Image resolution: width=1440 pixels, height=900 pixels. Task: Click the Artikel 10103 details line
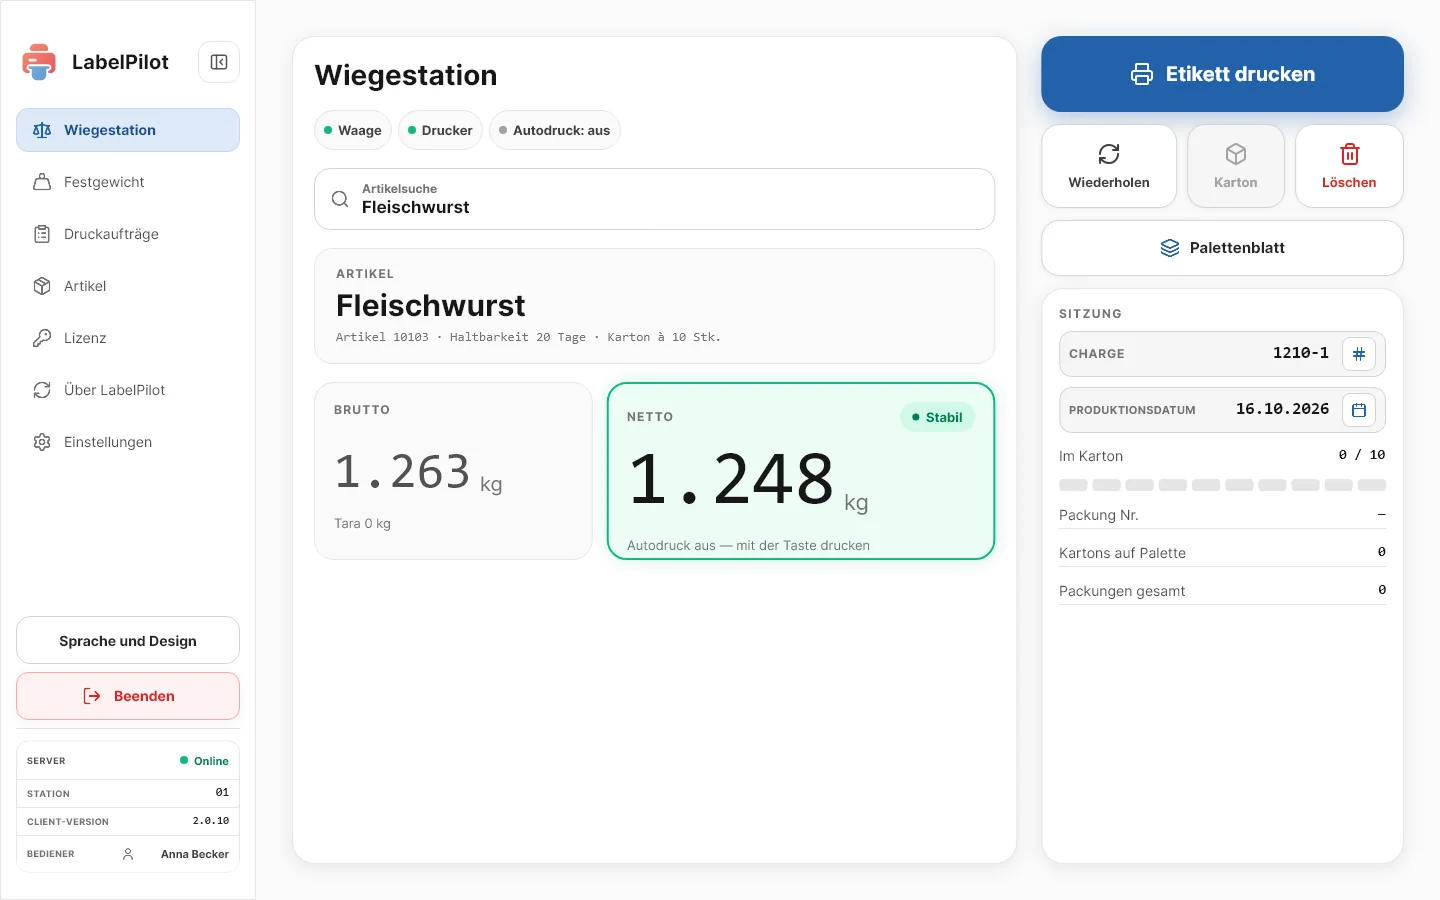click(528, 337)
